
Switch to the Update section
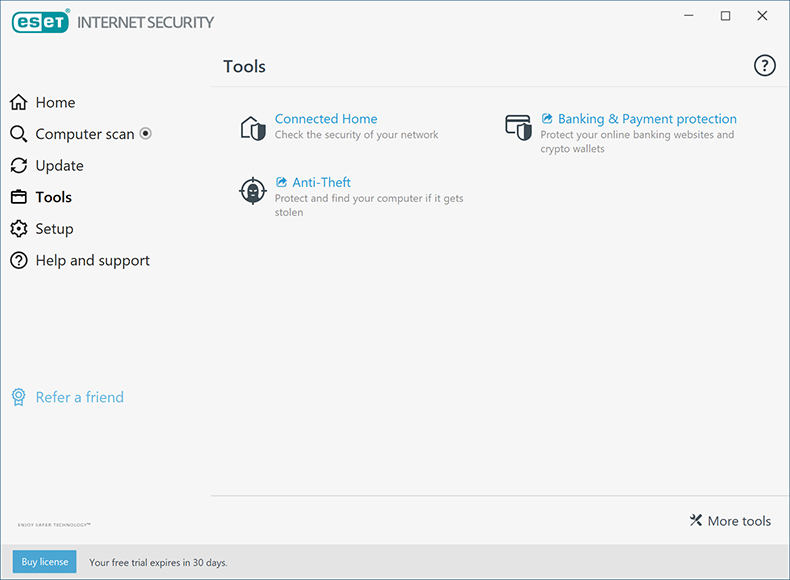59,165
